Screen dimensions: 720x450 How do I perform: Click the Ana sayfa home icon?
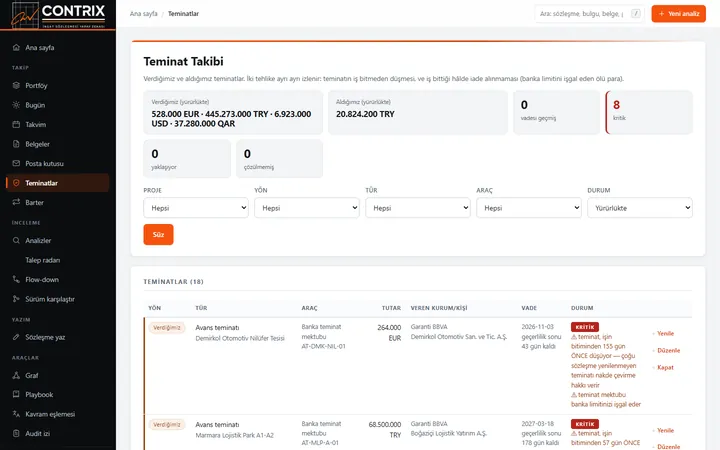(x=16, y=47)
